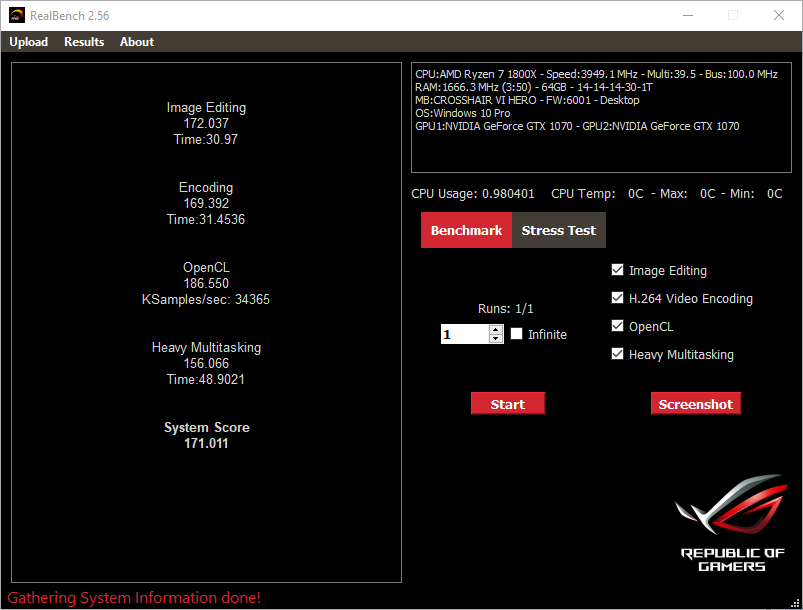This screenshot has height=610, width=803.
Task: Click the CPU Temp: 0C readout
Action: pos(597,194)
